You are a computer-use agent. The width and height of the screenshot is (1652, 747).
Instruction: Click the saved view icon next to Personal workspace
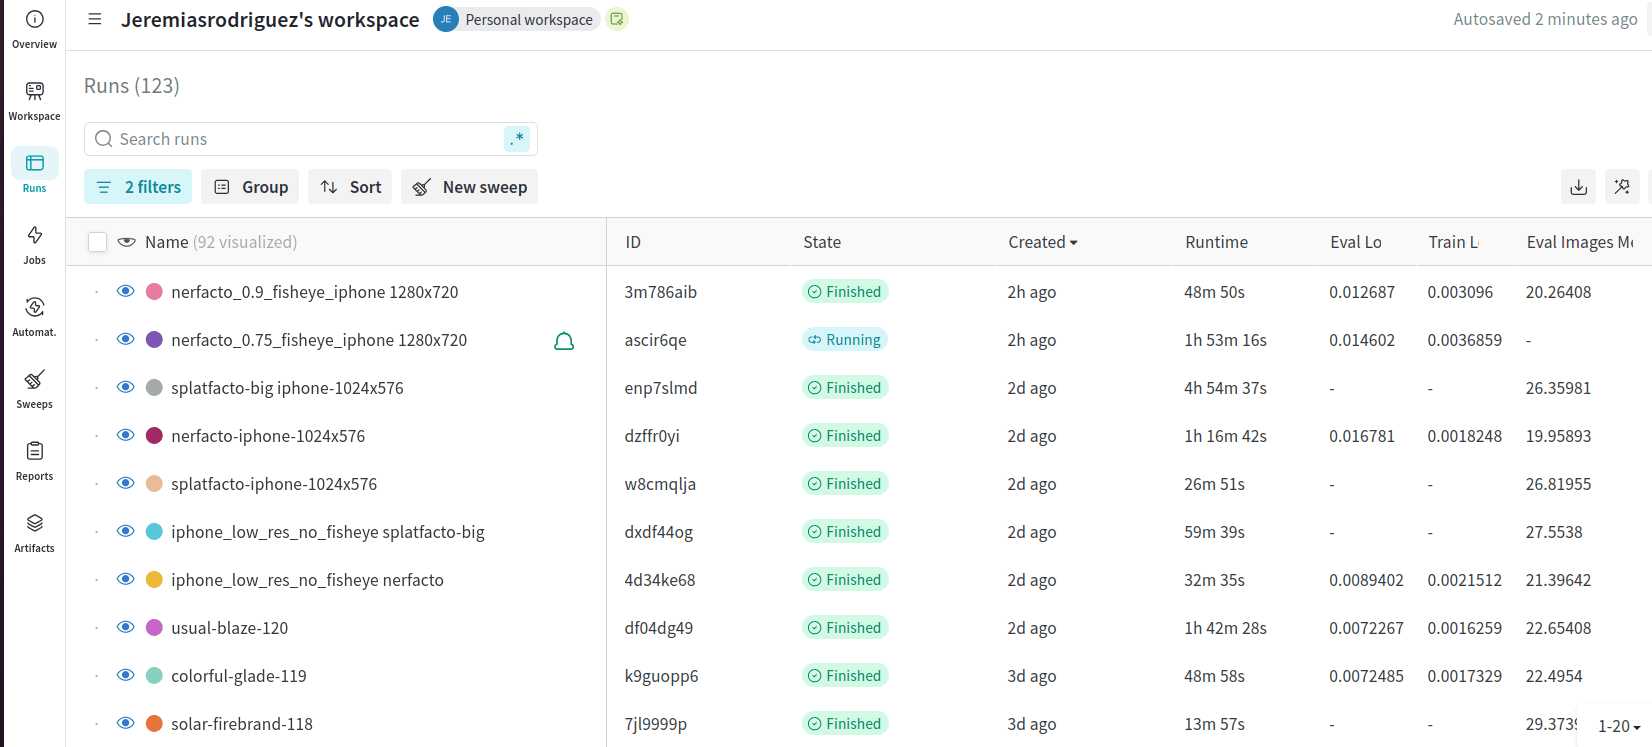coord(617,19)
